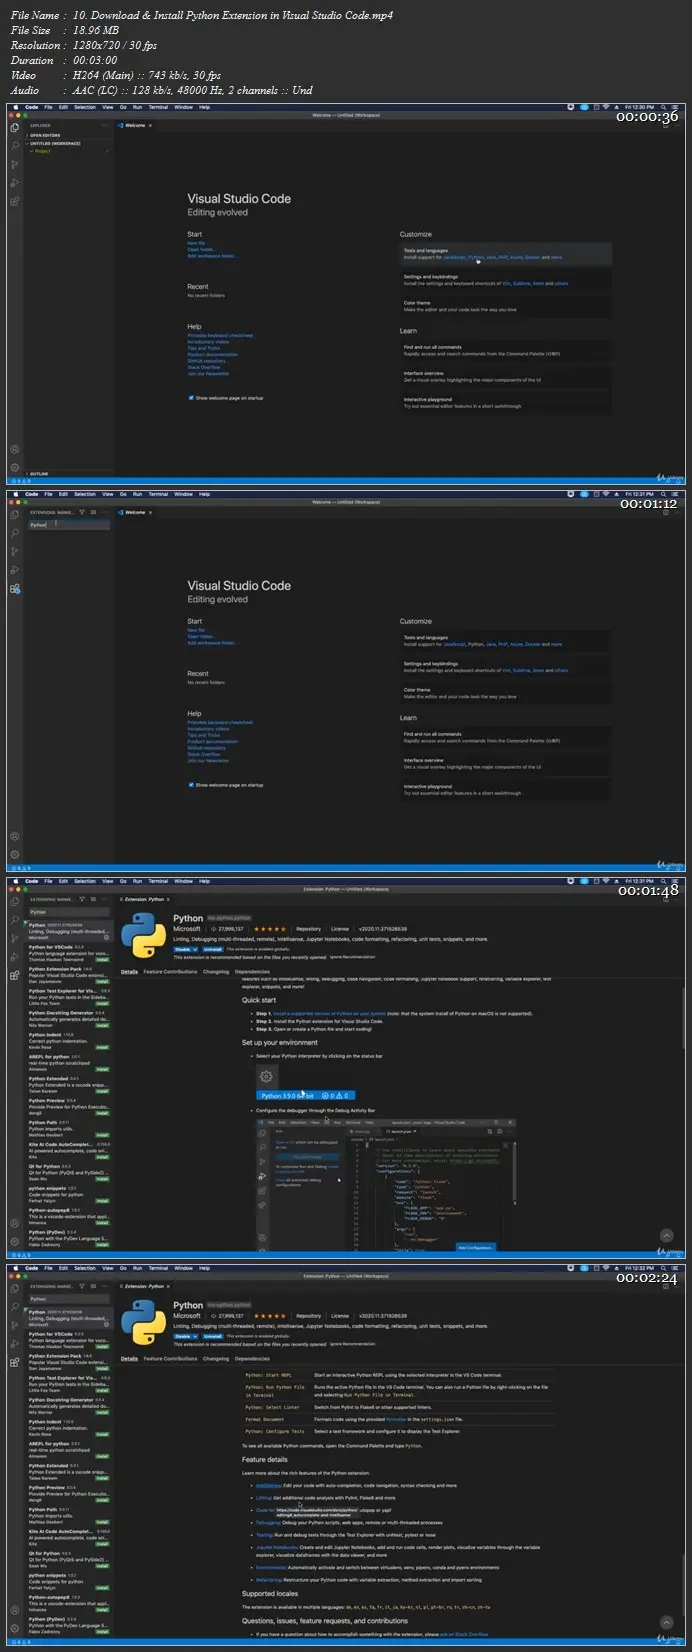This screenshot has width=692, height=1652.
Task: Select the Changelog tab in the 00:01:48 frame
Action: tap(216, 971)
